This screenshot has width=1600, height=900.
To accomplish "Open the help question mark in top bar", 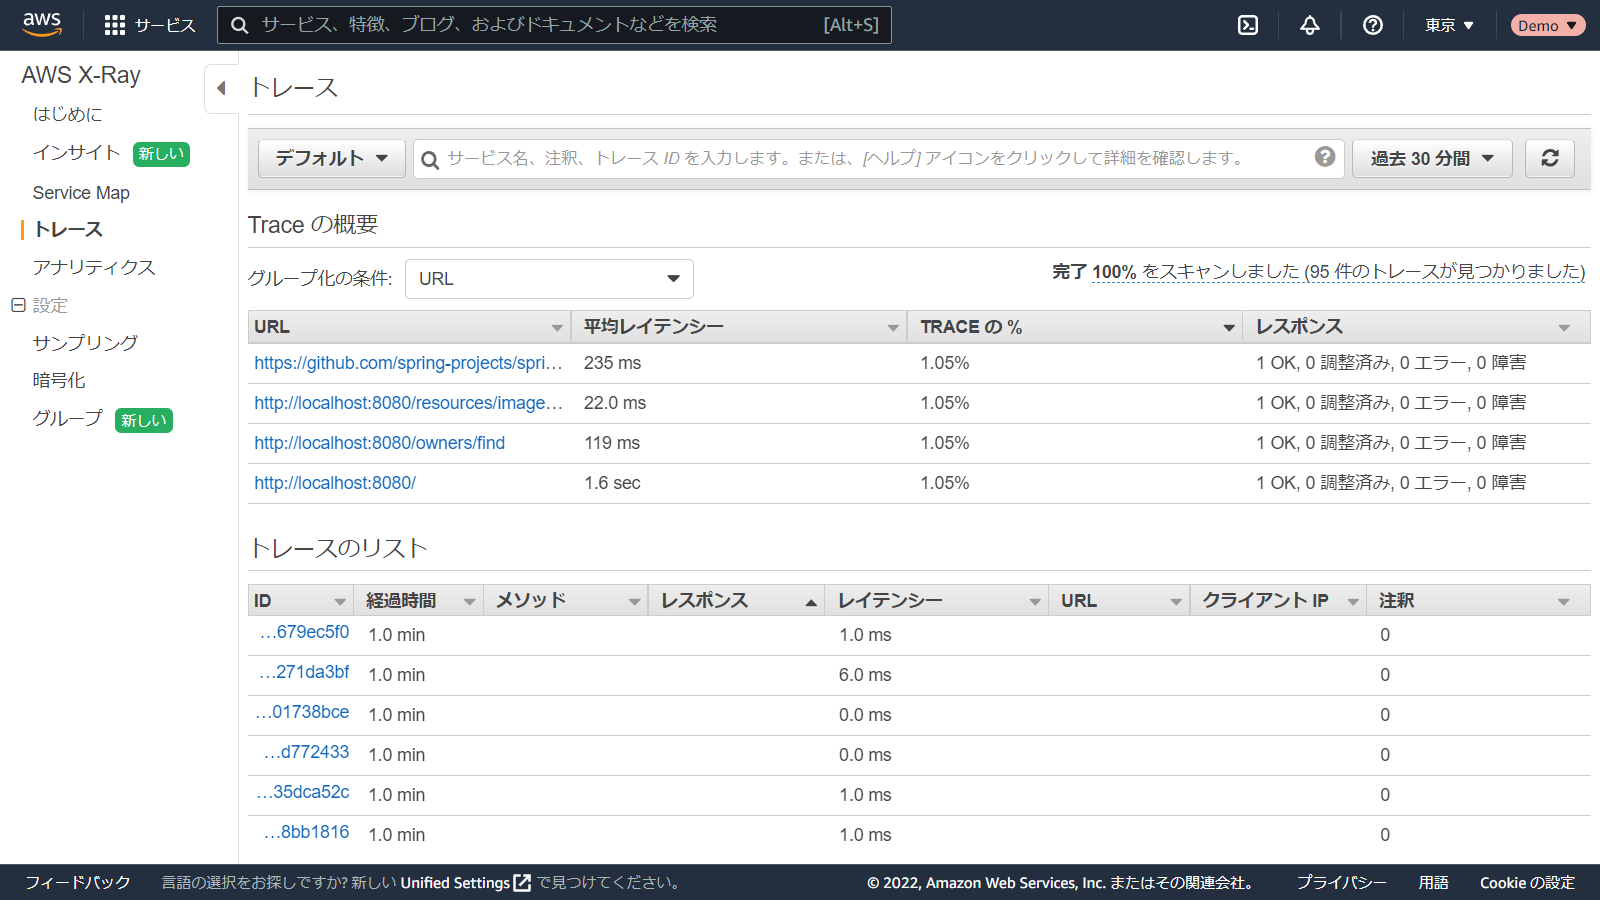I will click(1373, 25).
